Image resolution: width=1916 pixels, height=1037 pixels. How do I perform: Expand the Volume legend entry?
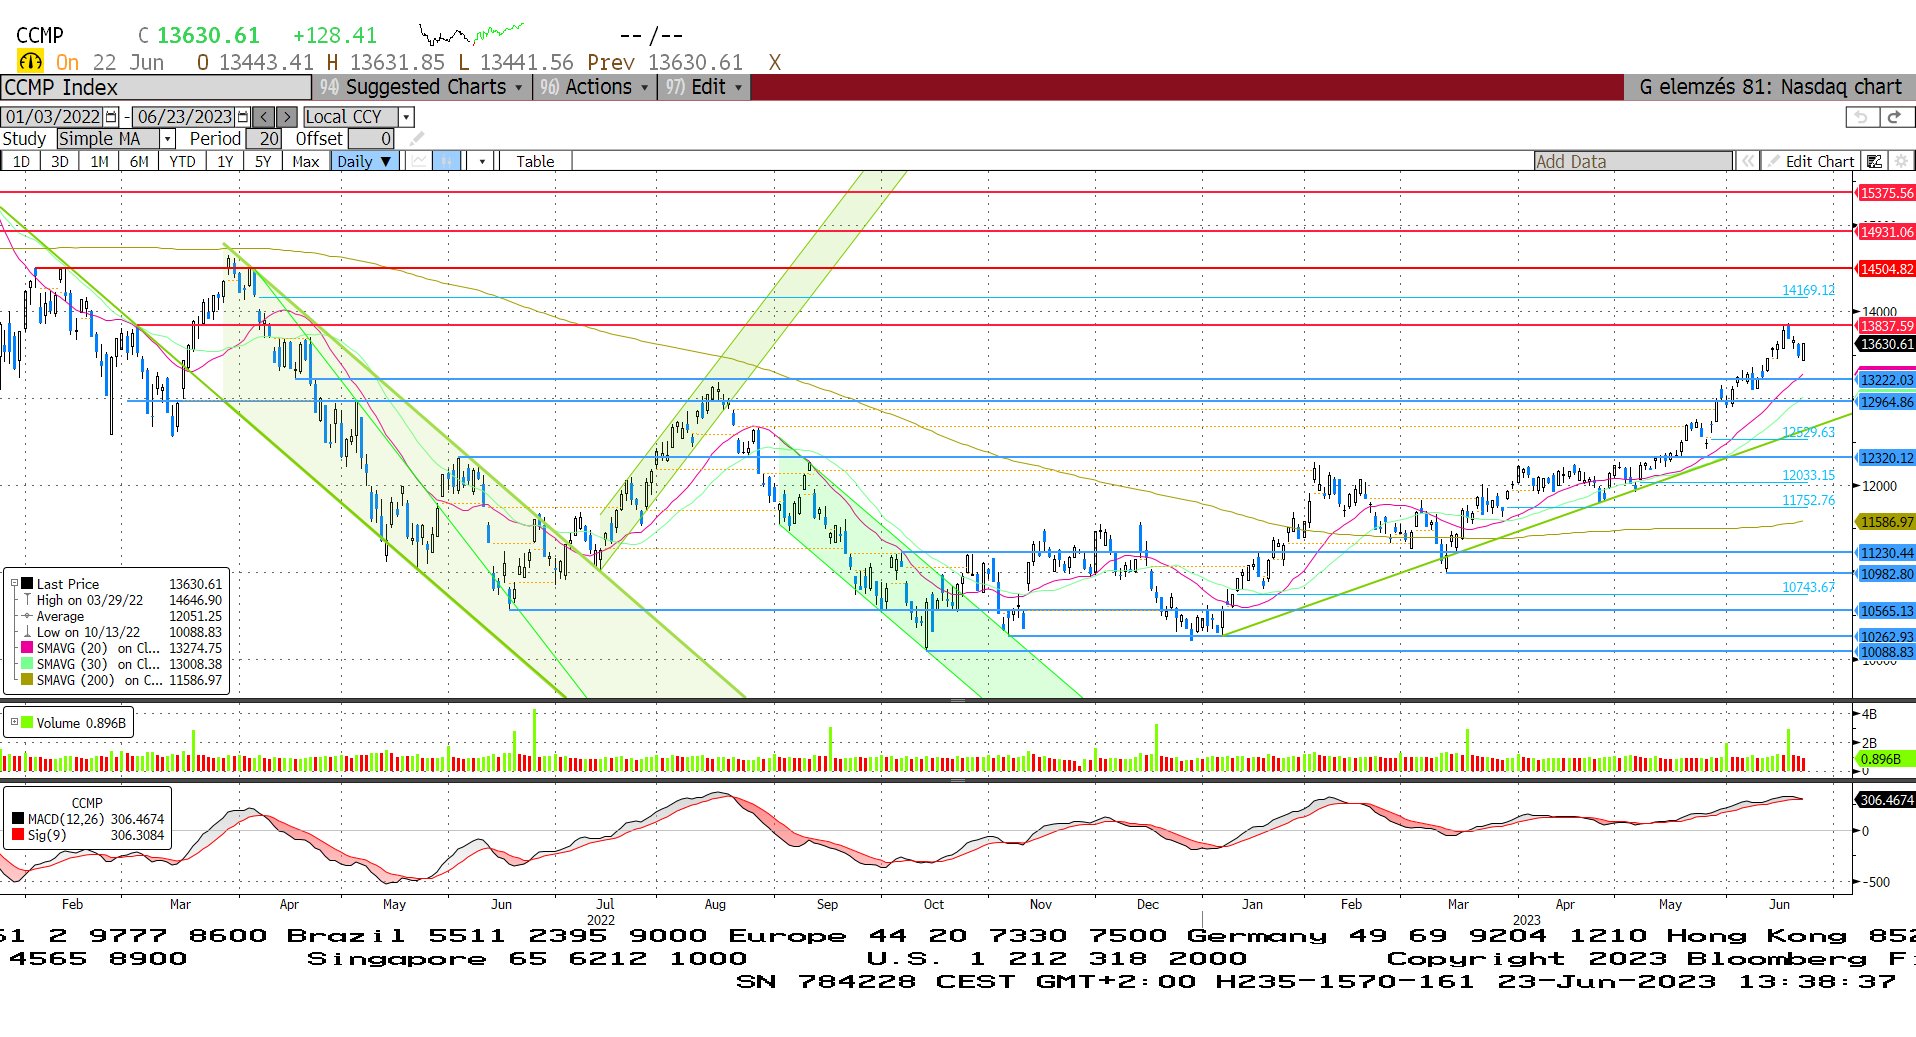(x=14, y=722)
